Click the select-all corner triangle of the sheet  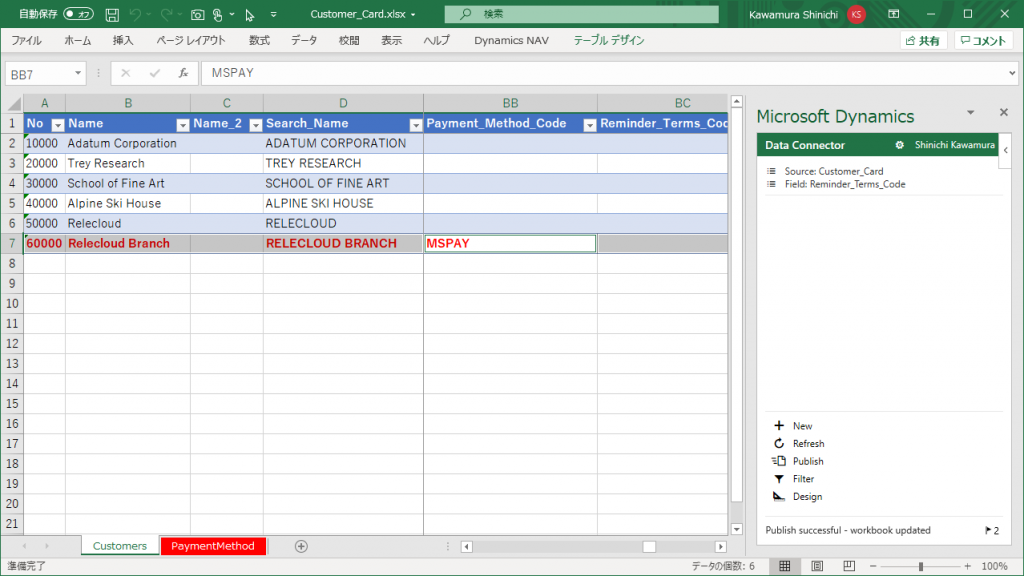pyautogui.click(x=14, y=103)
